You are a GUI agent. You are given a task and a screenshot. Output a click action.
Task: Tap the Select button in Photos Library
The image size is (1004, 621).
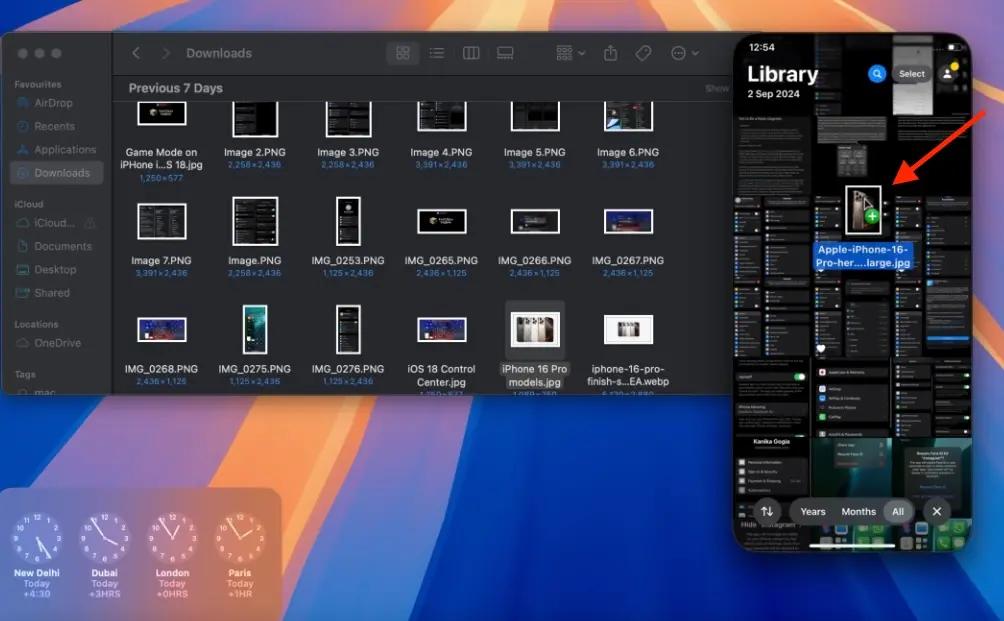click(911, 73)
